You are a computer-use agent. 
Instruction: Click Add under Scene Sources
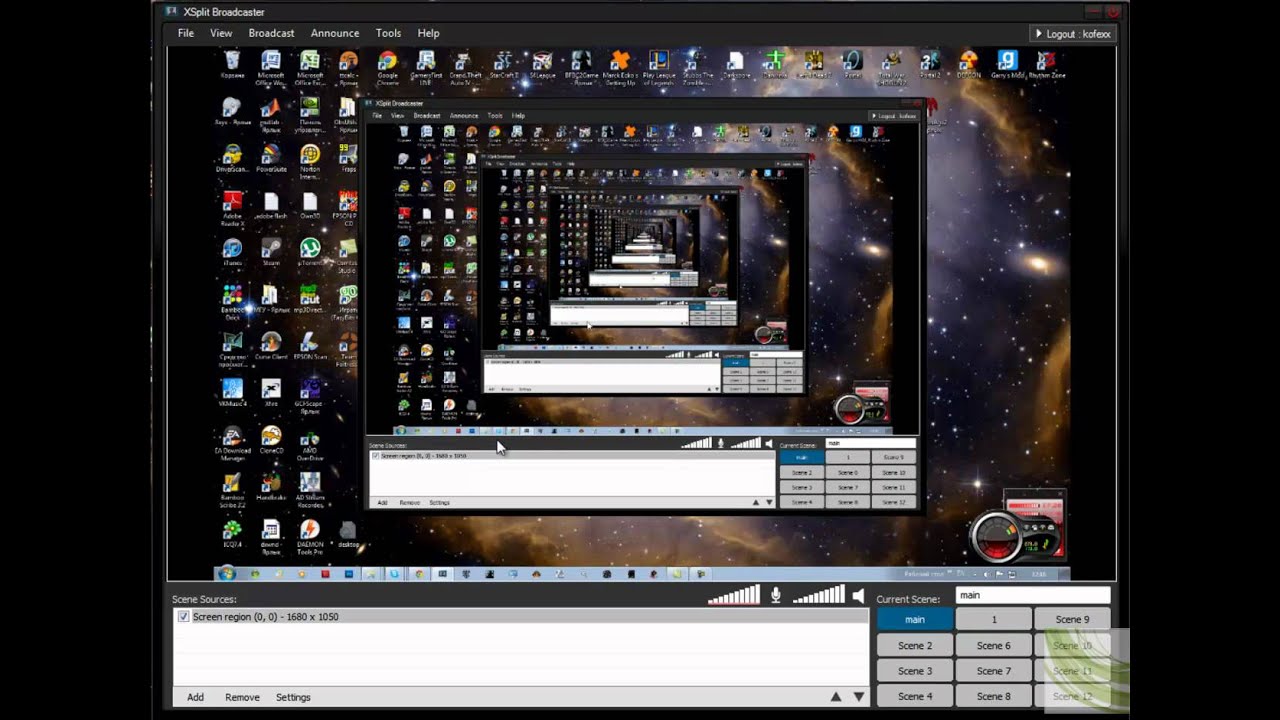tap(195, 697)
